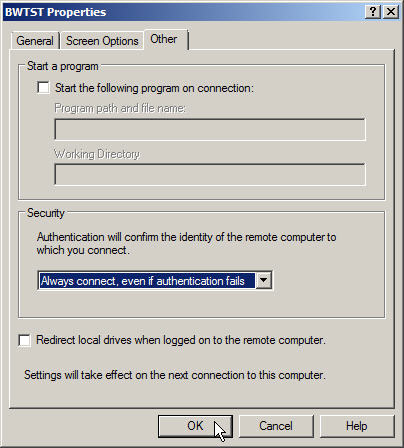This screenshot has height=448, width=404.
Task: Click the Program path and file name field
Action: coord(210,130)
